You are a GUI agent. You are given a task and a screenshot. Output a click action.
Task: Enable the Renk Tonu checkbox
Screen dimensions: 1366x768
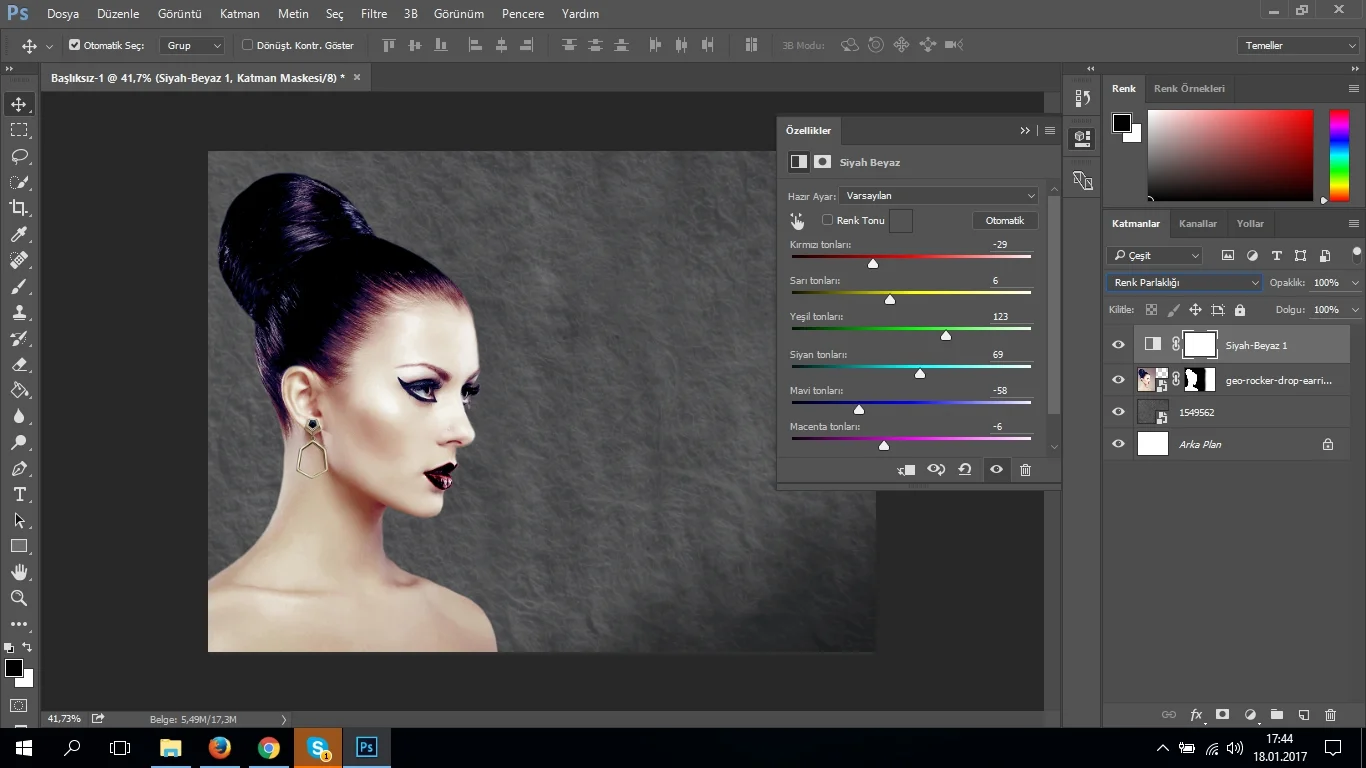828,220
